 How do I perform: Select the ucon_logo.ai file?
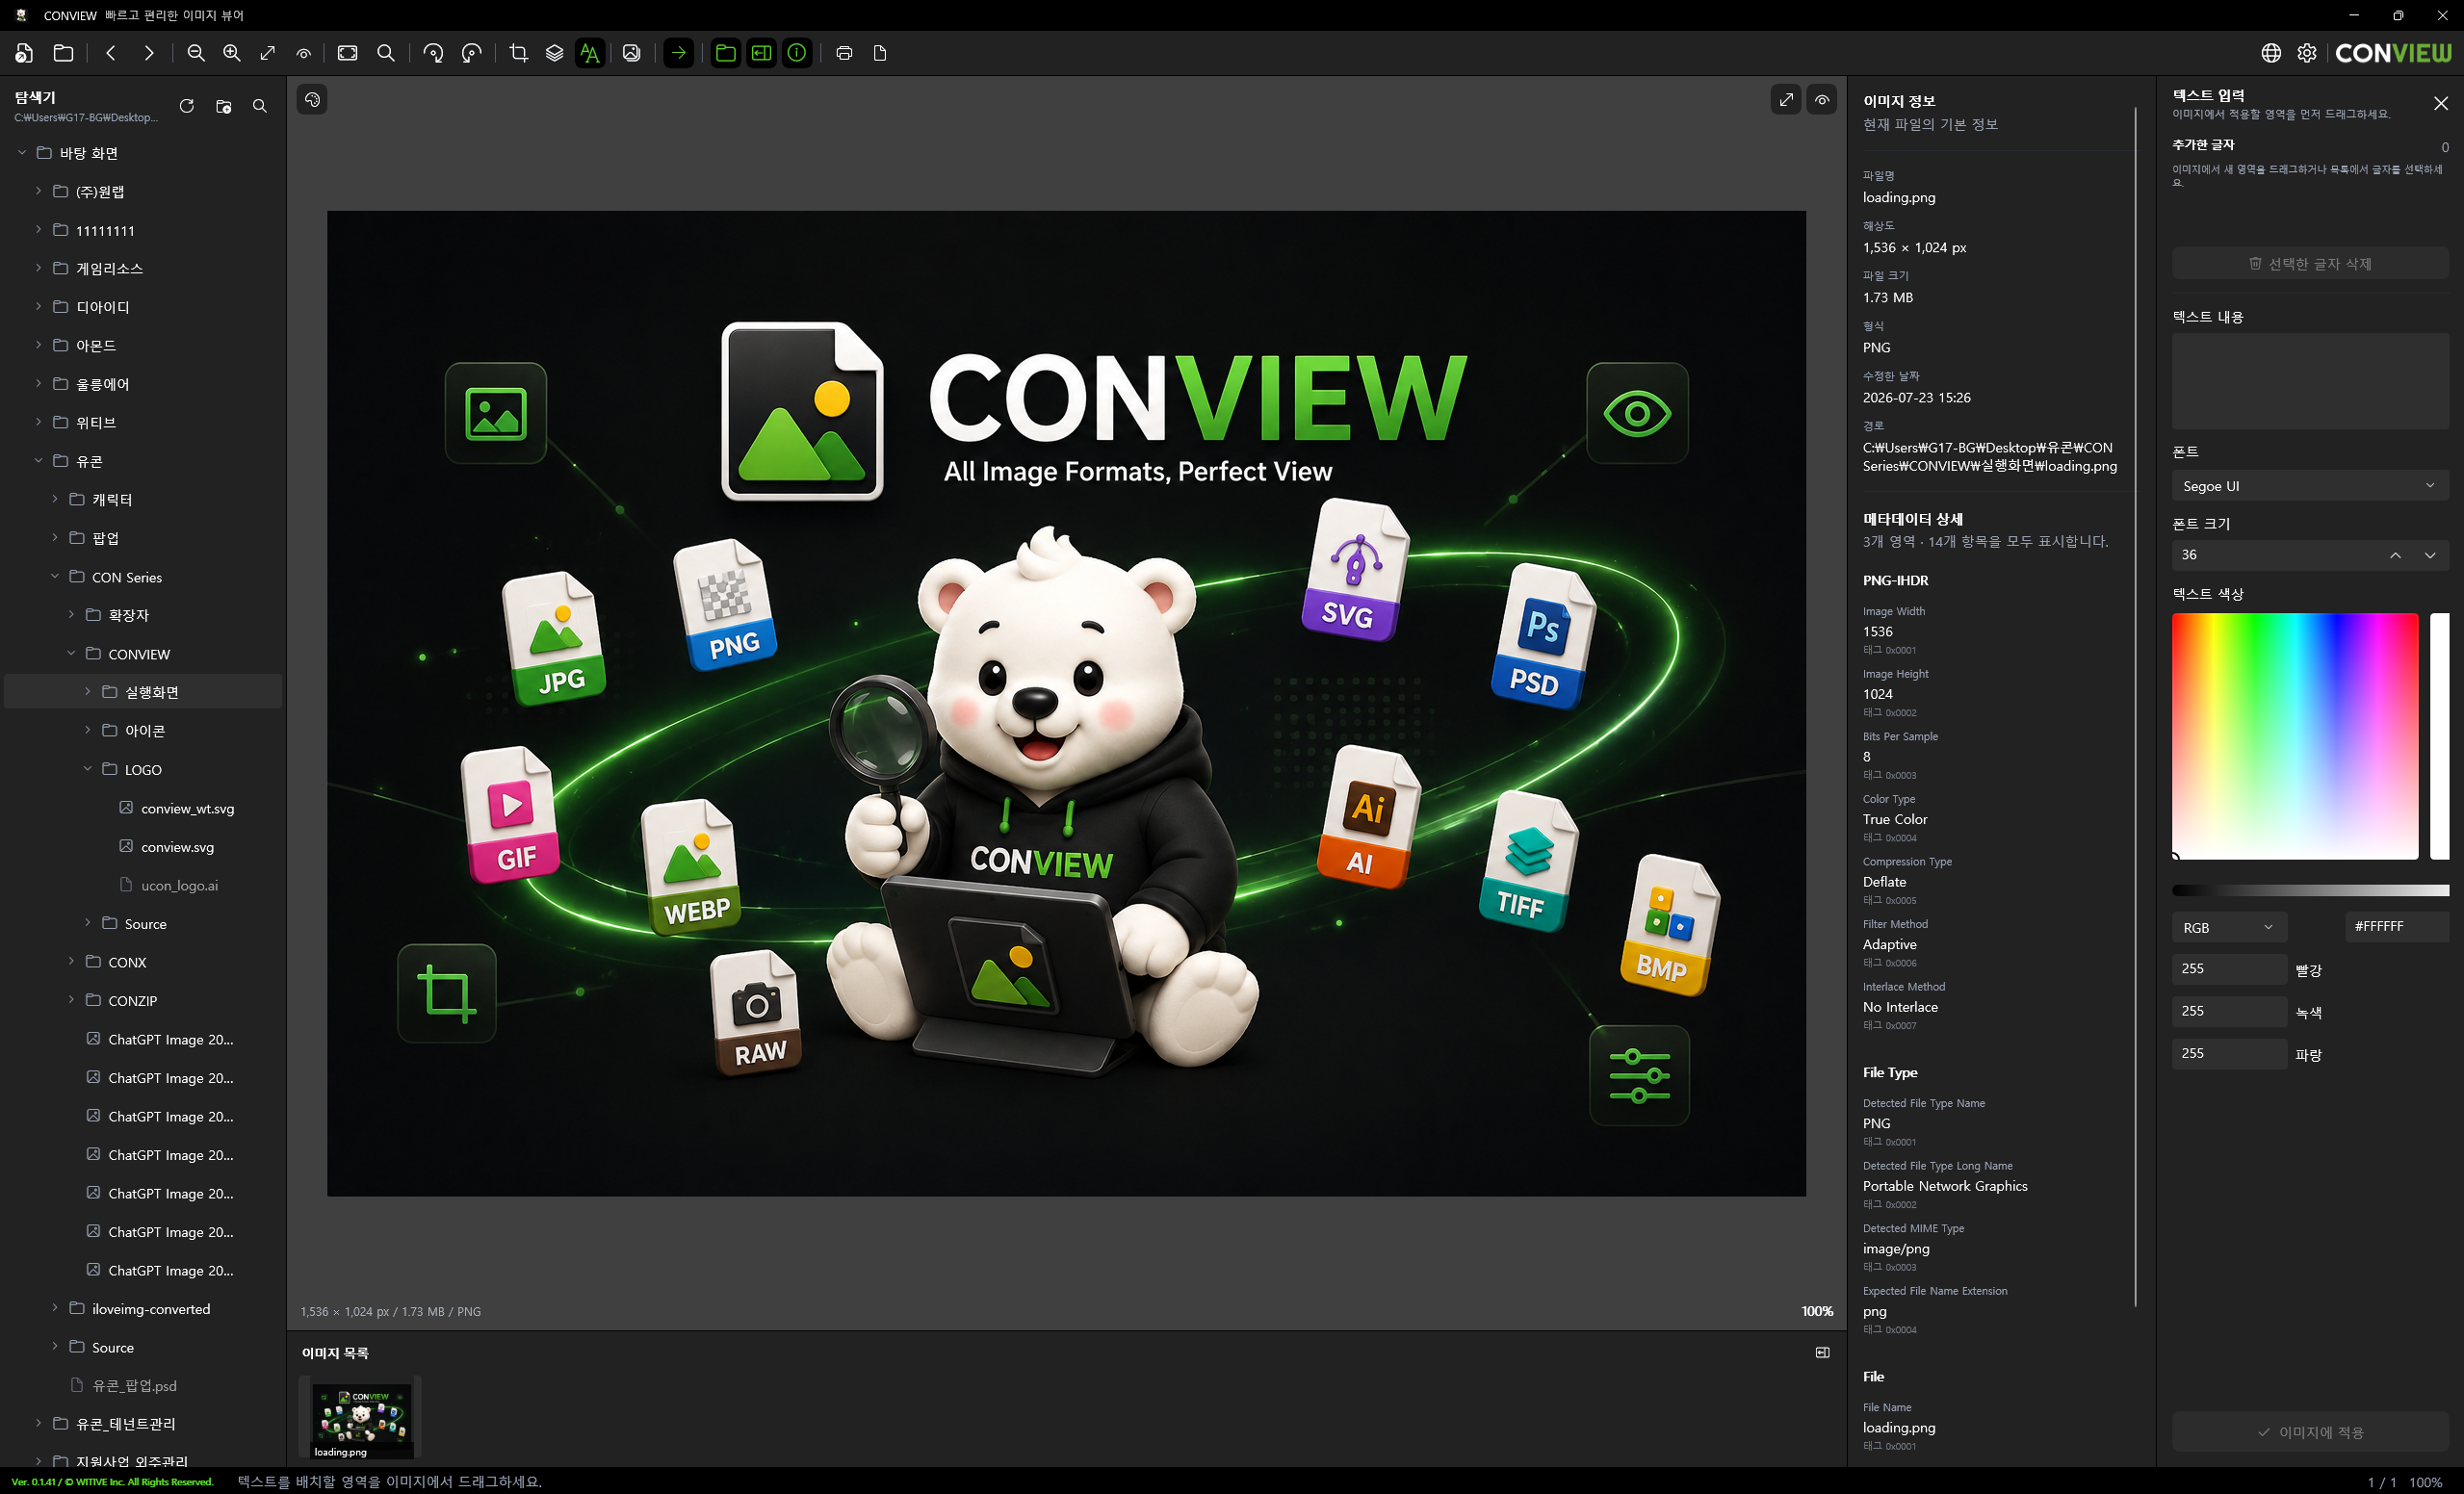click(179, 885)
